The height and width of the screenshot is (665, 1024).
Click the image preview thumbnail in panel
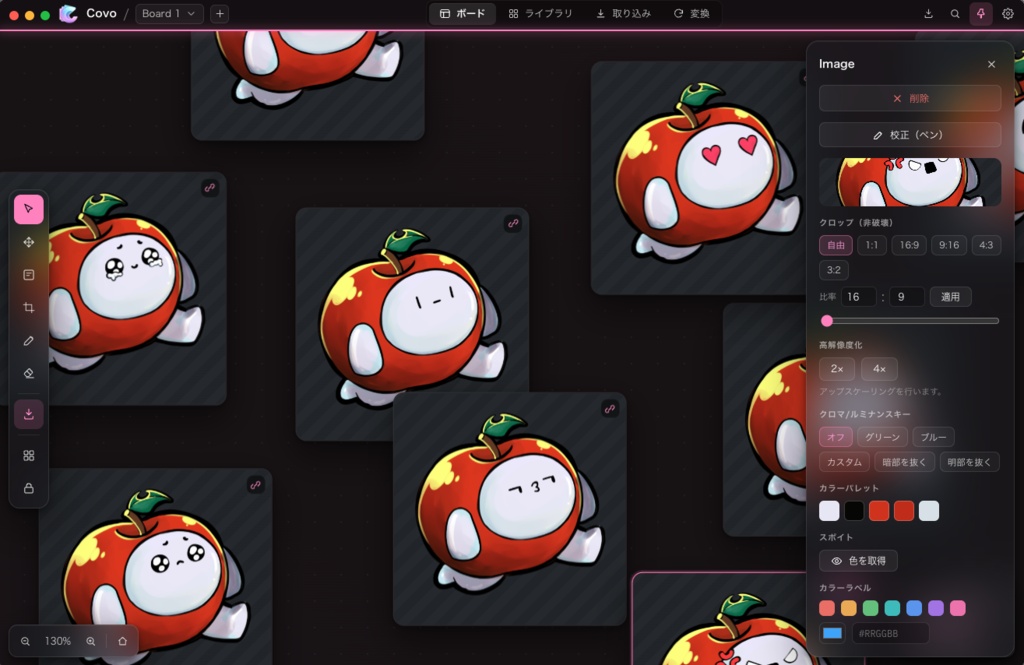910,182
